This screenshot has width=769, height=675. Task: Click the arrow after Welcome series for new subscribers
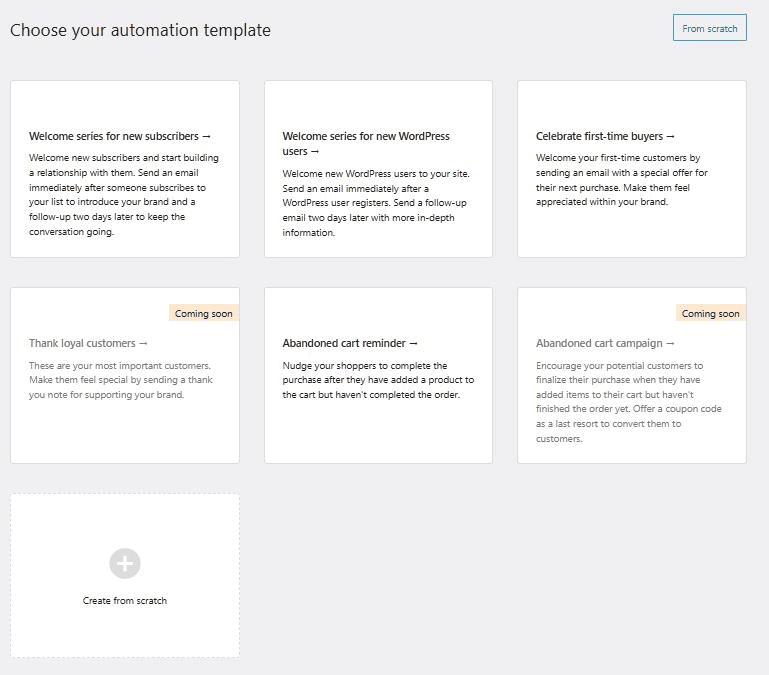point(207,136)
